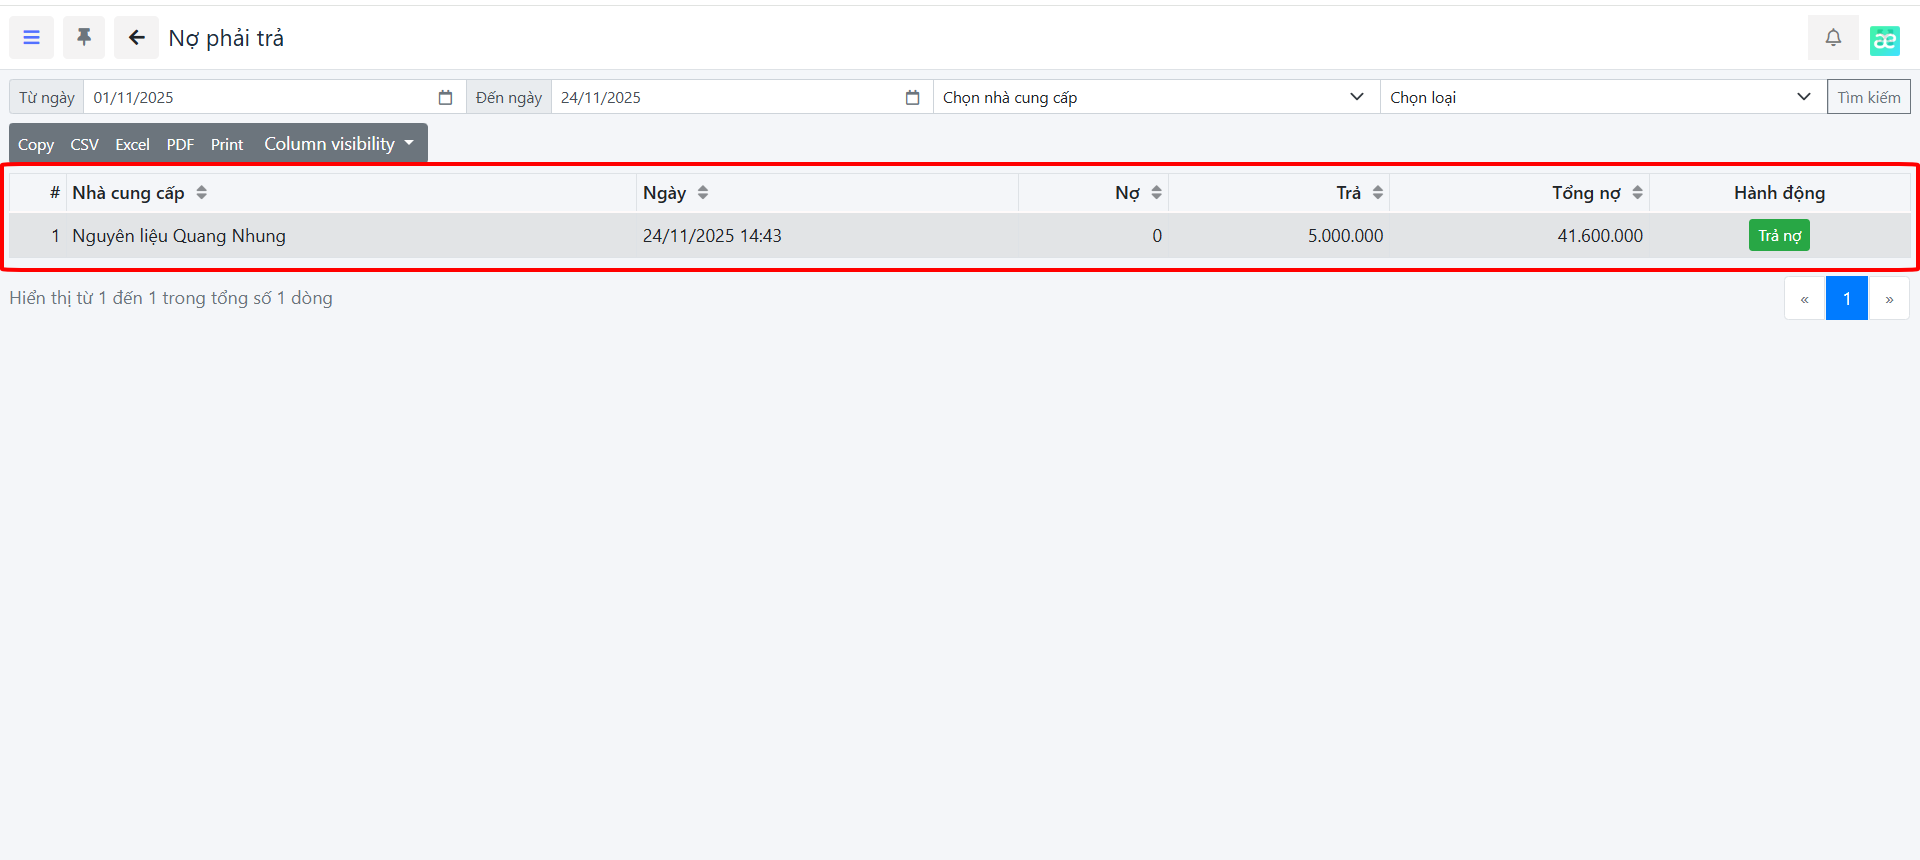
Task: Open the notifications bell
Action: click(x=1832, y=38)
